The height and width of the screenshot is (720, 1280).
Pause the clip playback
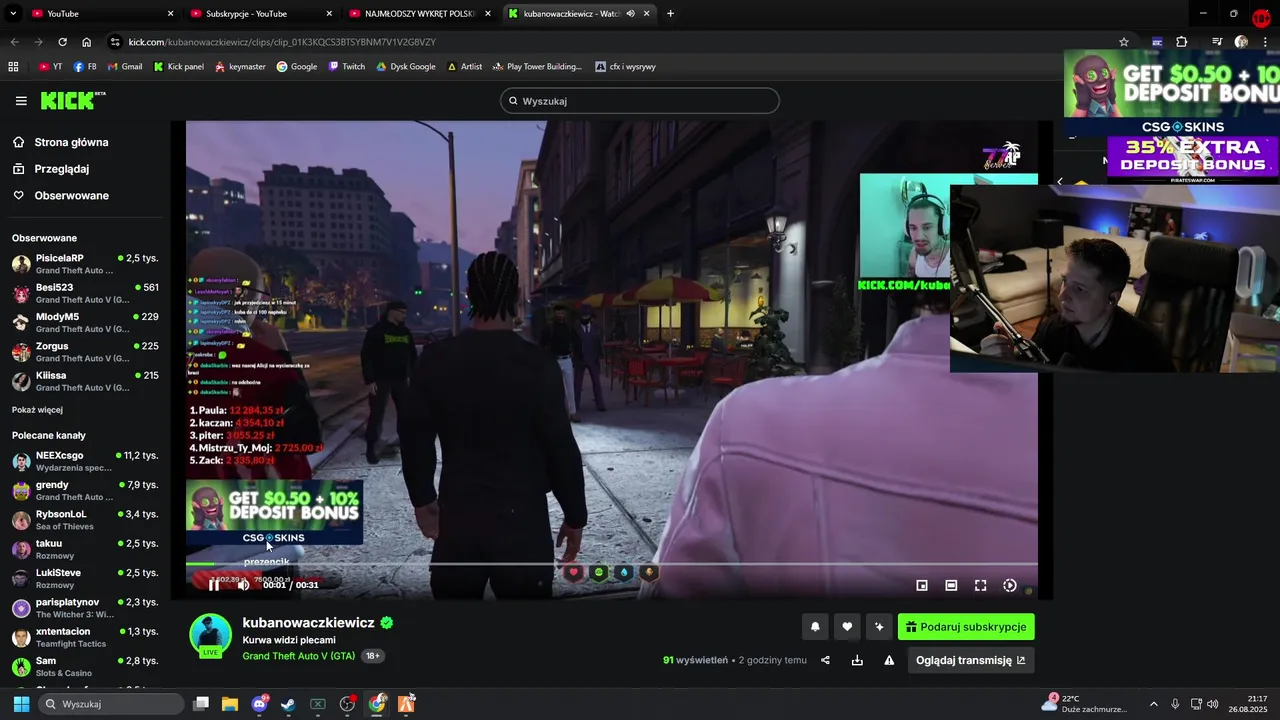pyautogui.click(x=213, y=585)
